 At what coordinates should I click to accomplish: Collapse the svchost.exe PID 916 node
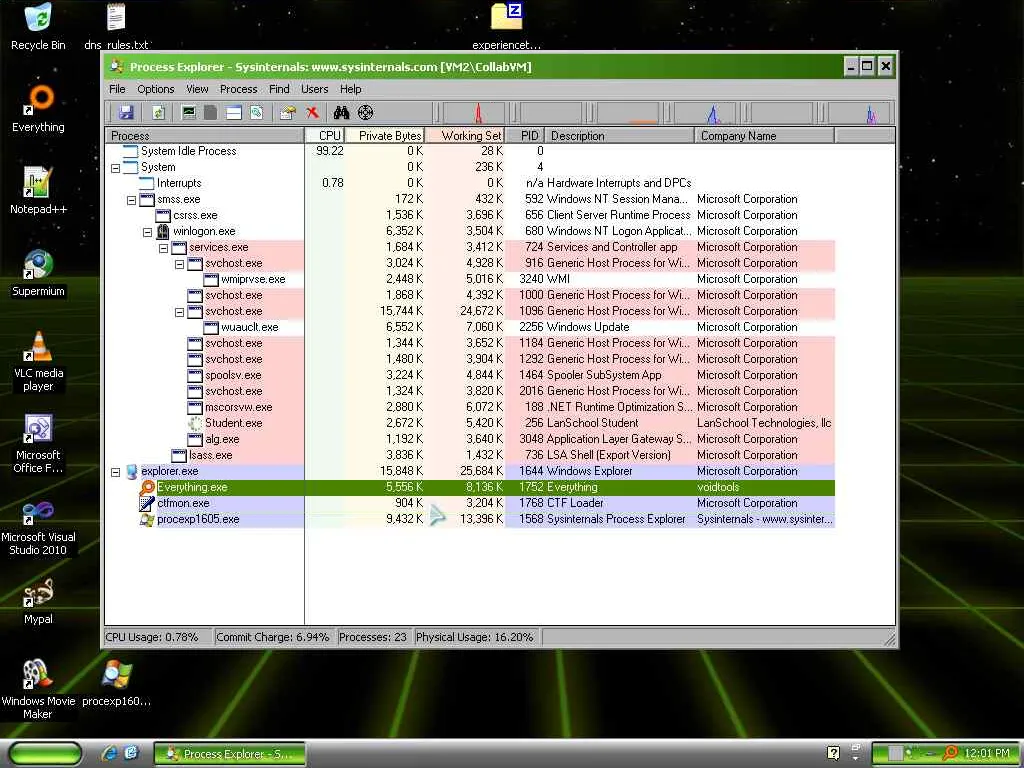point(180,264)
